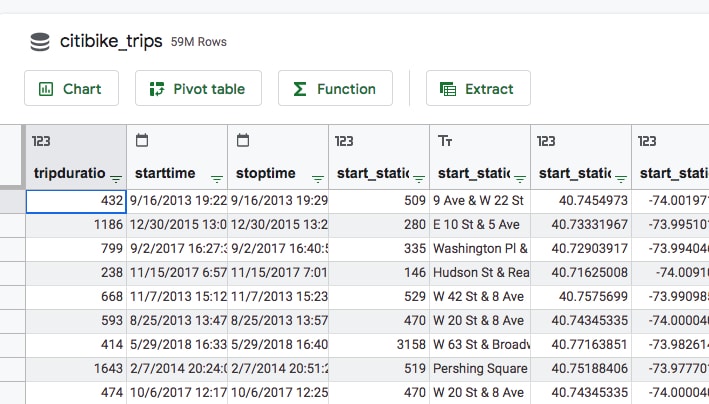Click the 59M Rows label
Image resolution: width=709 pixels, height=404 pixels.
point(199,42)
